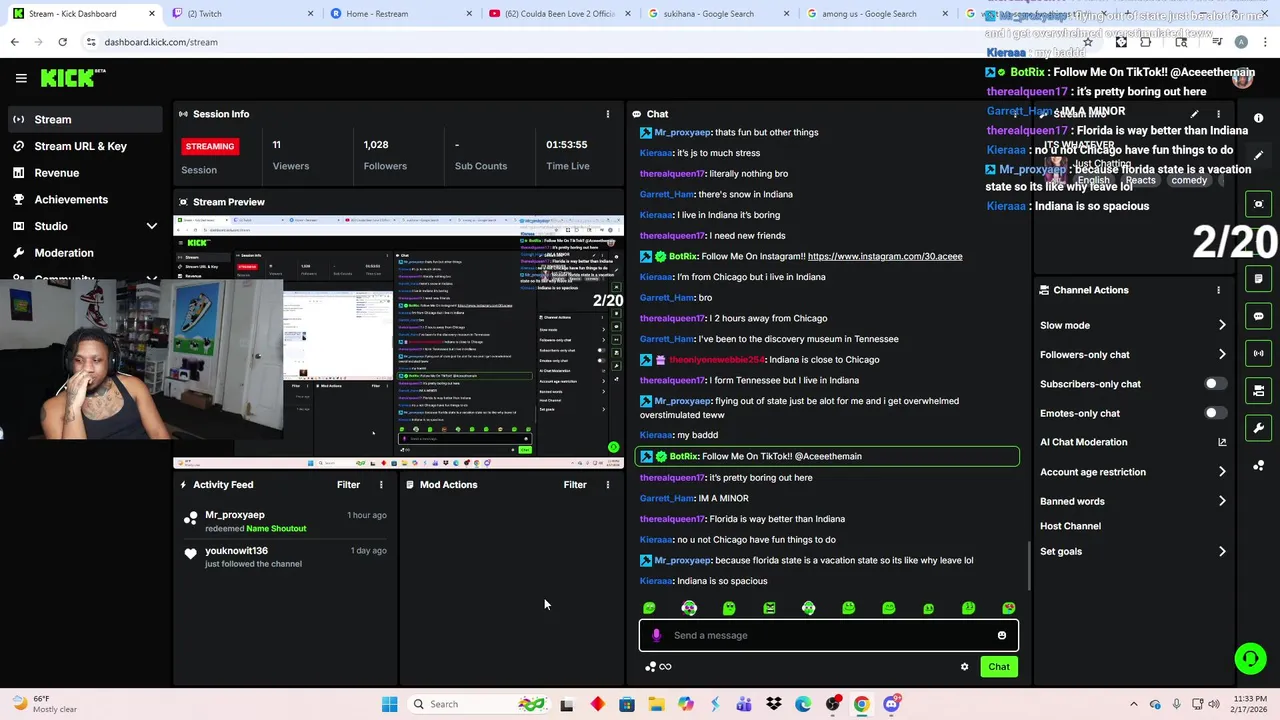Open Chrome from the Windows taskbar
This screenshot has width=1280, height=720.
pyautogui.click(x=861, y=704)
